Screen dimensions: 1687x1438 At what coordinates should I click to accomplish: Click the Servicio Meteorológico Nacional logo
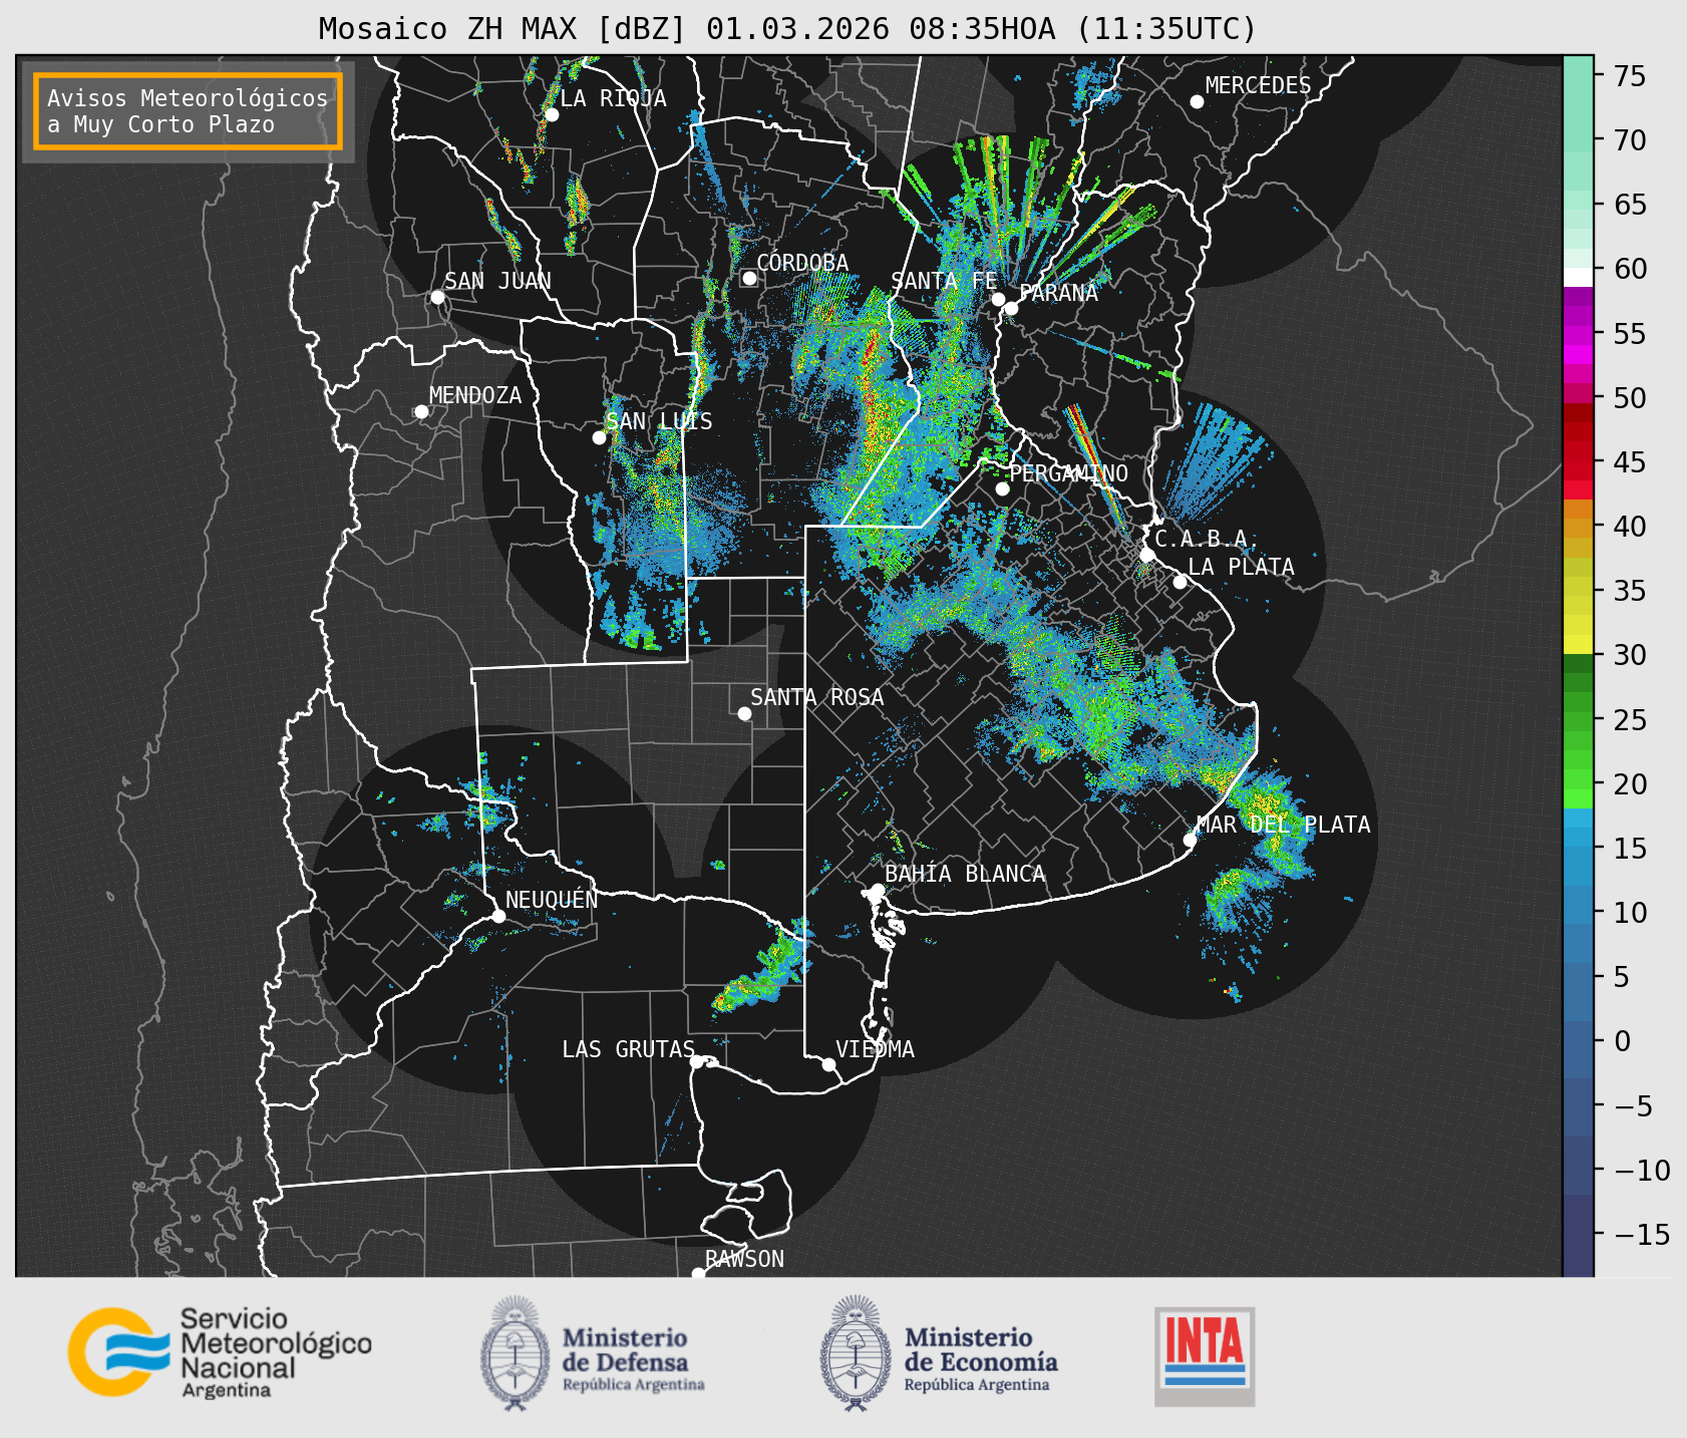220,1353
